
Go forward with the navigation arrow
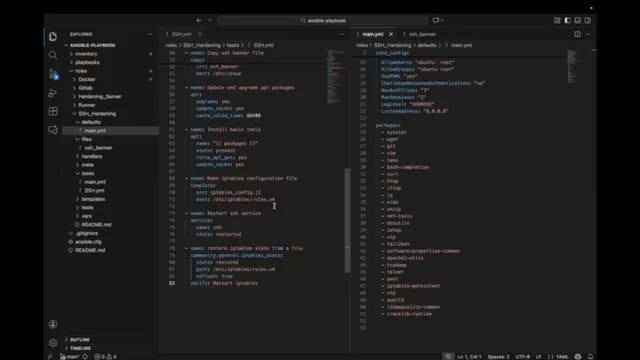tap(209, 20)
